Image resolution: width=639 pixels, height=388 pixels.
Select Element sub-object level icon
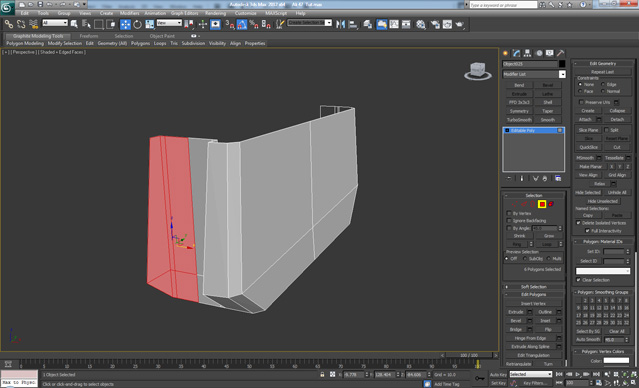coord(551,204)
